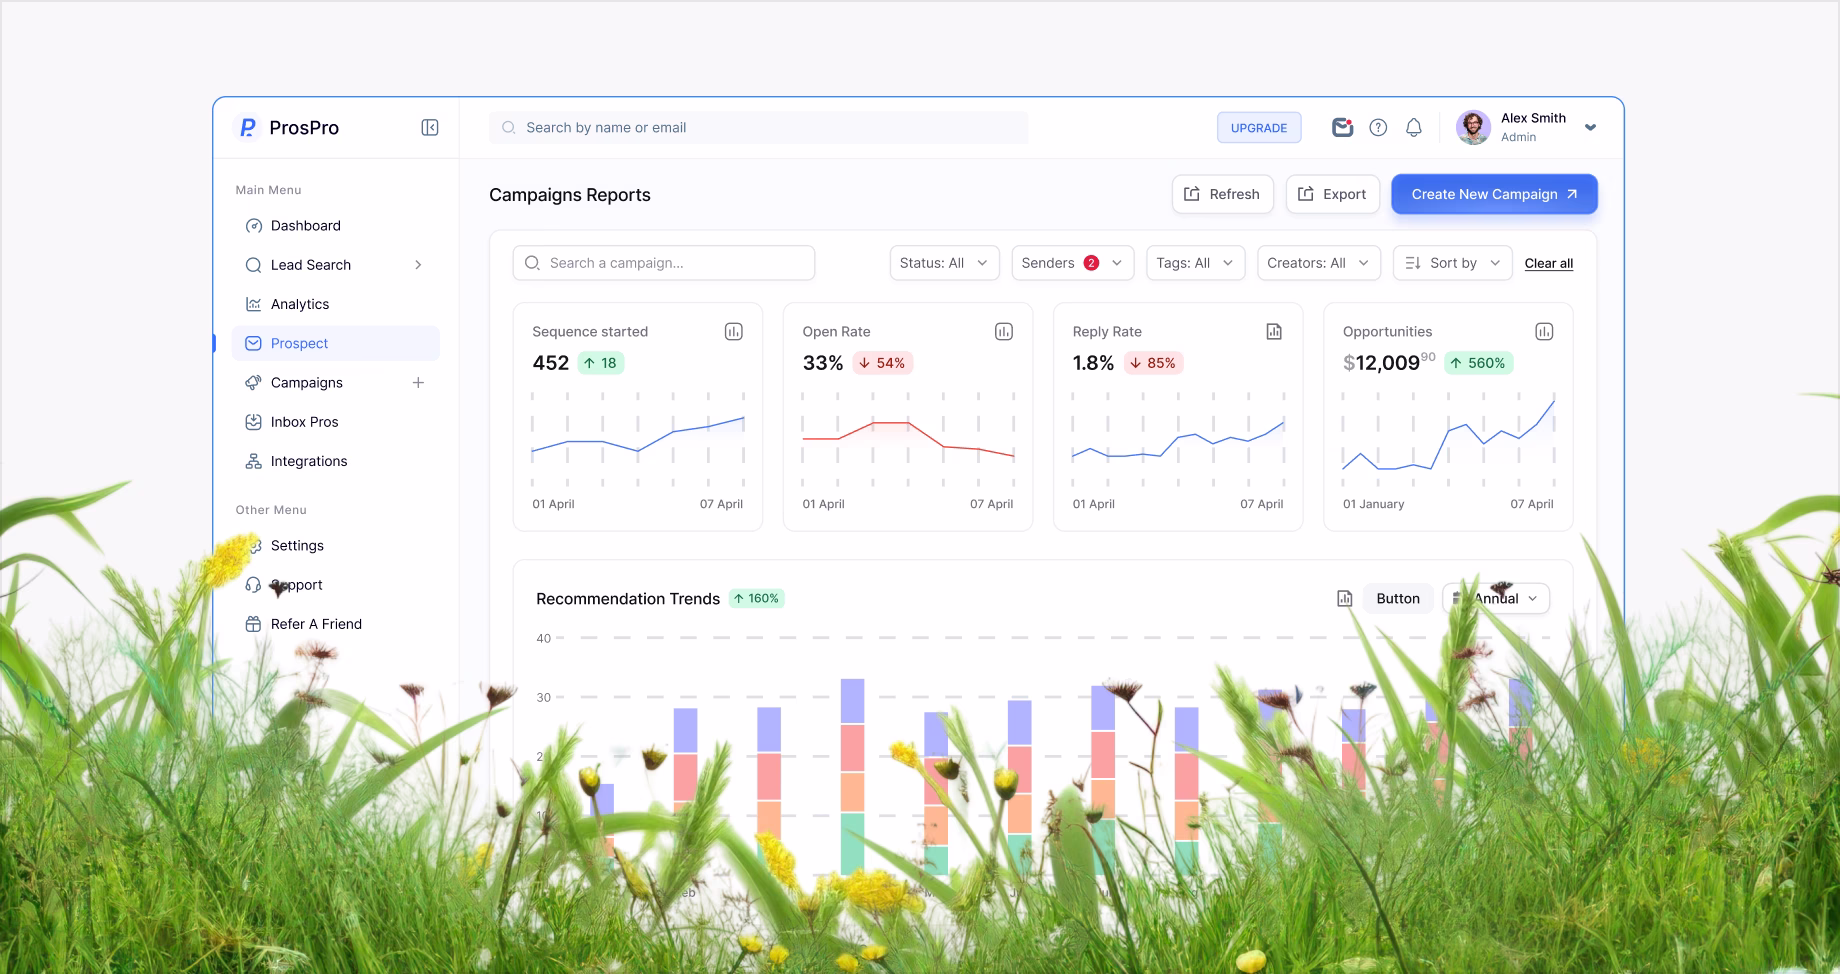Click Create New Campaign button
This screenshot has width=1840, height=974.
tap(1494, 194)
